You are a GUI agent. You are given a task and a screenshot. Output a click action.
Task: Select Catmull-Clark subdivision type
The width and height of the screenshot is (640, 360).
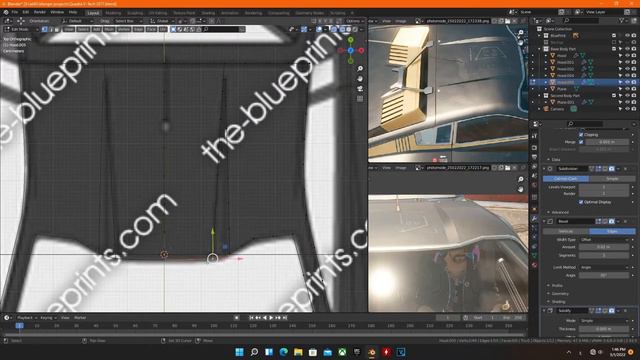pyautogui.click(x=566, y=179)
